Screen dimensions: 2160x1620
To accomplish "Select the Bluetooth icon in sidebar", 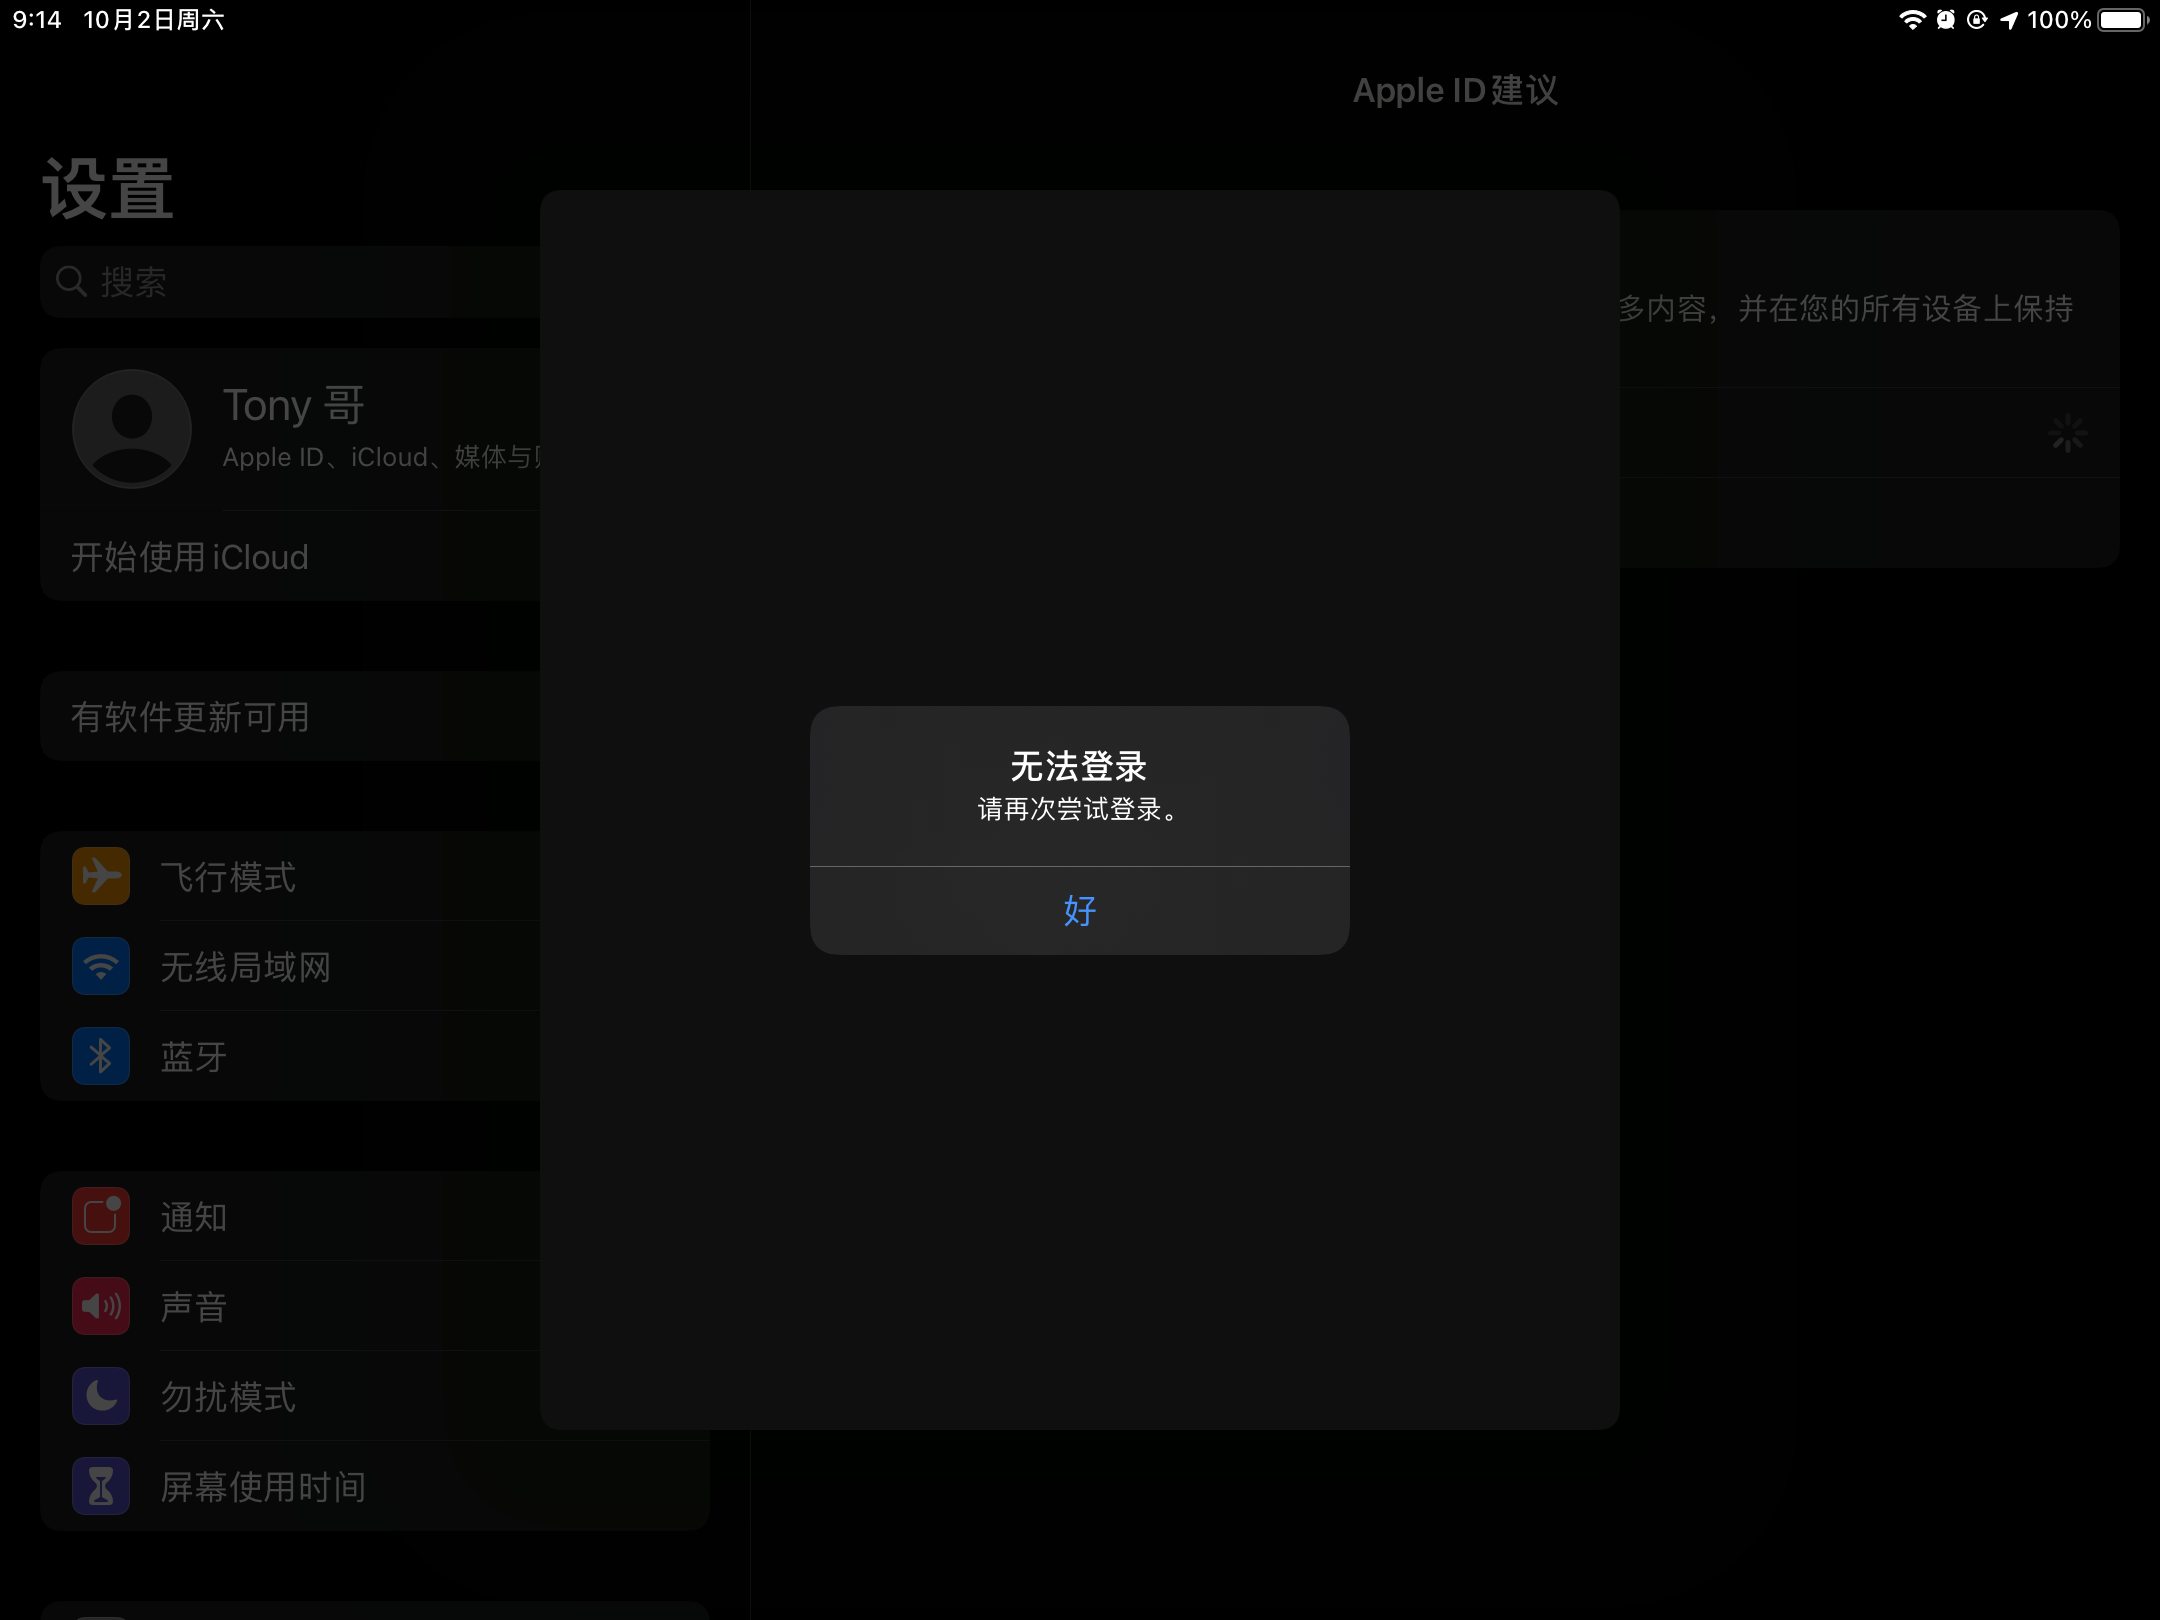I will click(101, 1056).
